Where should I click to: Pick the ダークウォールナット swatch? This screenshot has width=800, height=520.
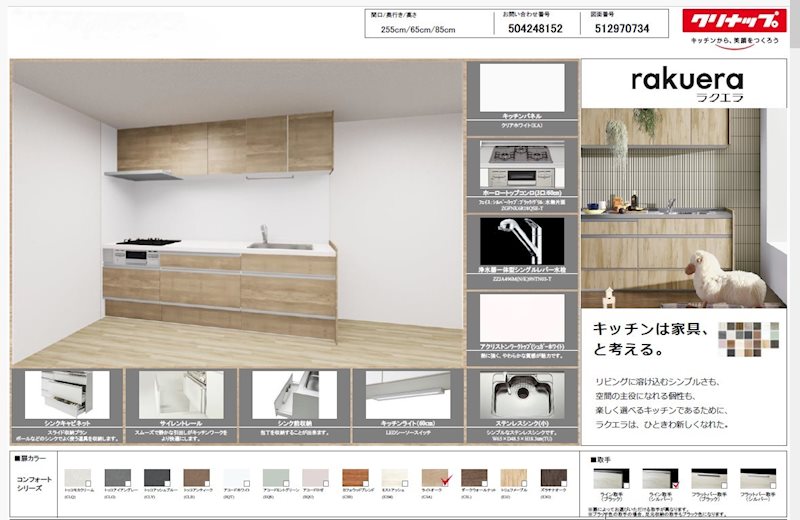click(x=474, y=478)
